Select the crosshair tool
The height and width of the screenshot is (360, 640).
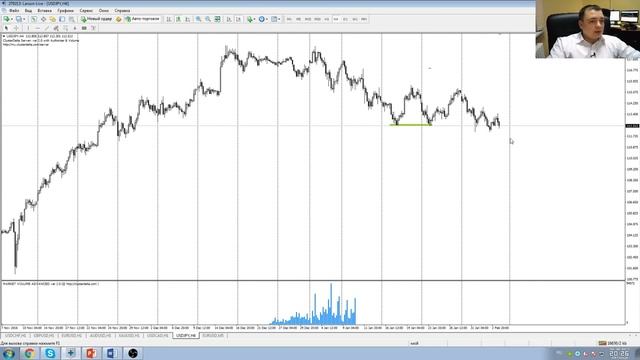[x=16, y=28]
